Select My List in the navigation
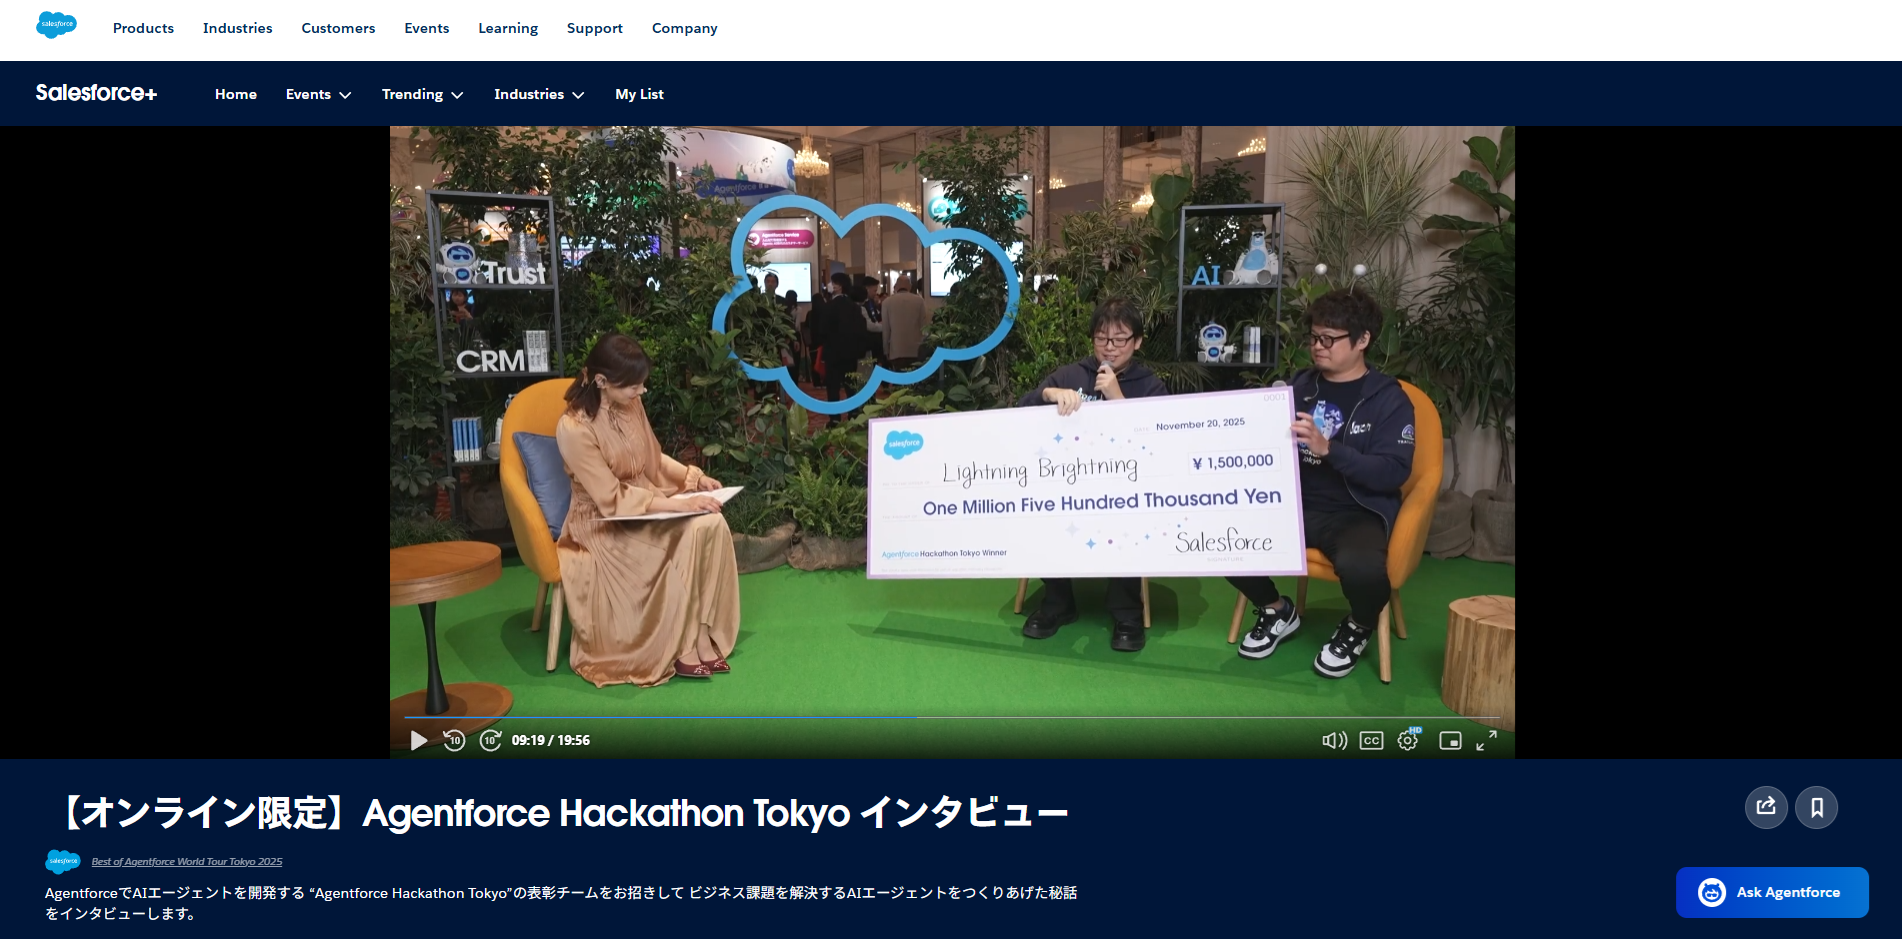The width and height of the screenshot is (1902, 939). [639, 93]
